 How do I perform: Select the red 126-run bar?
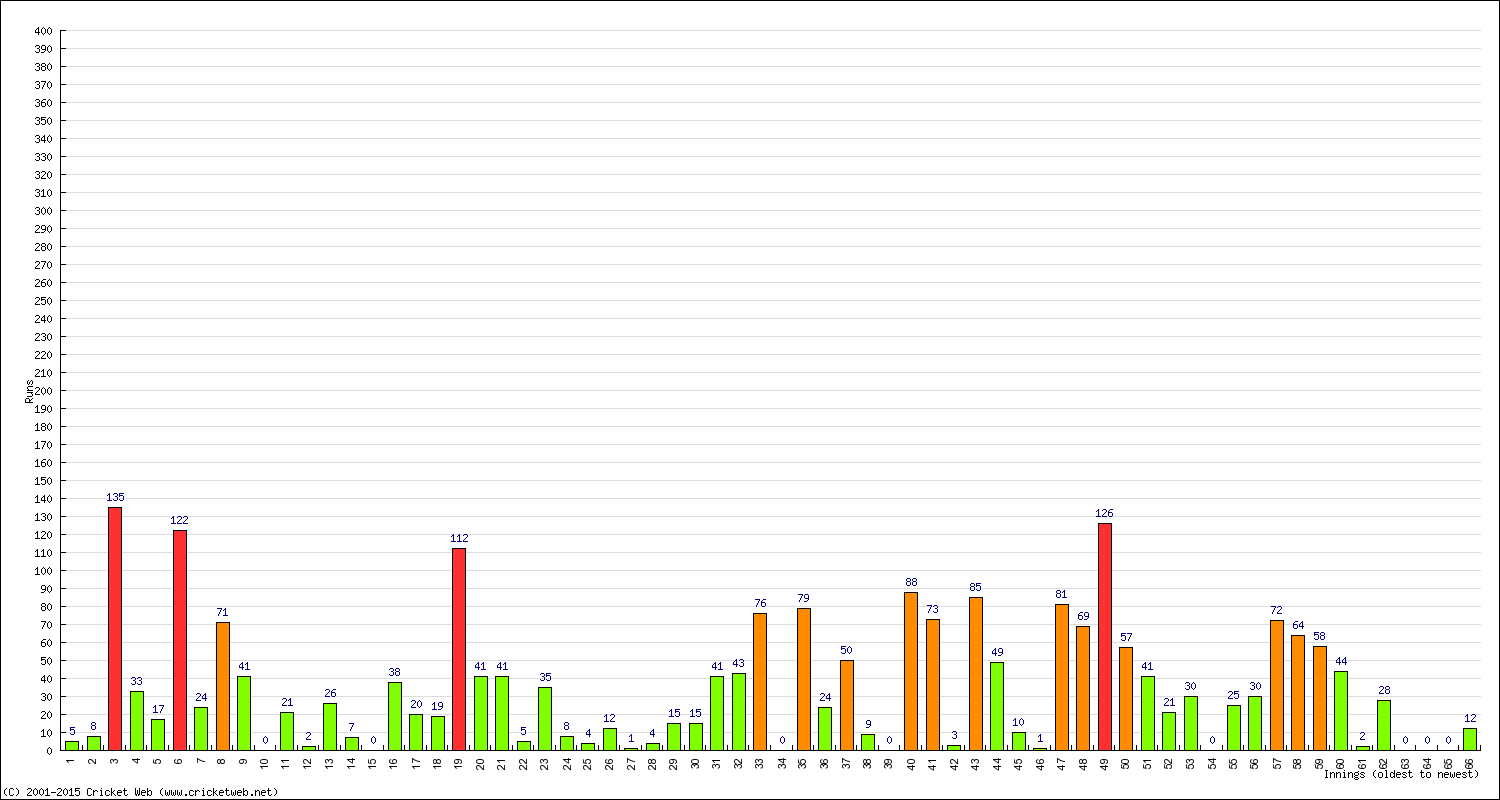click(1104, 637)
